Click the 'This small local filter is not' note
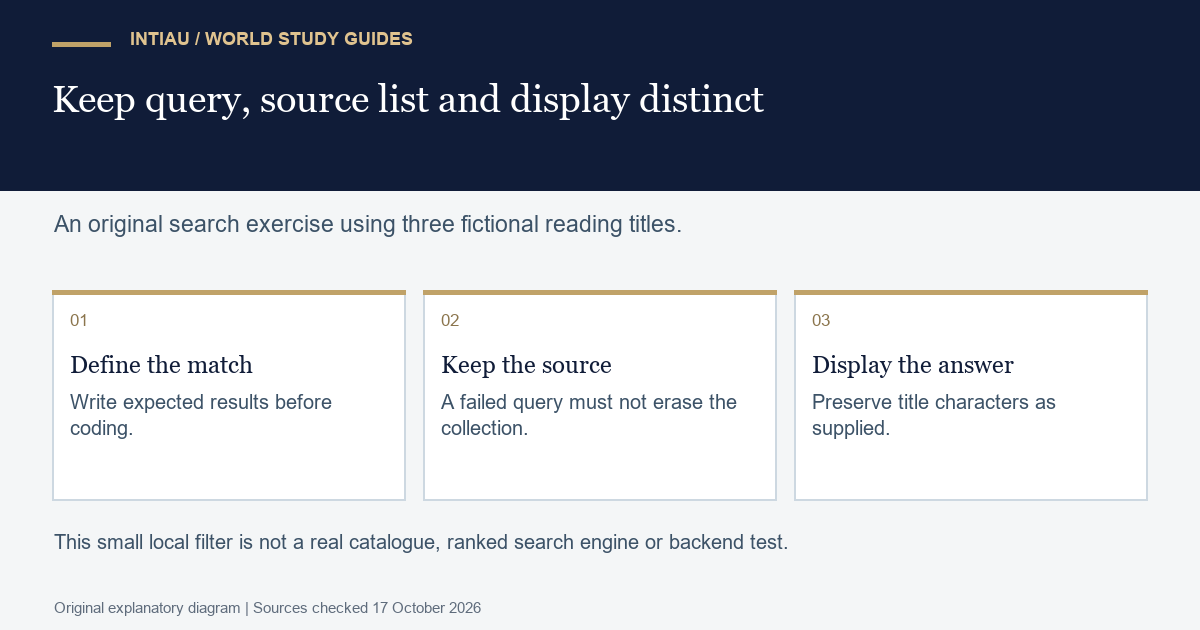This screenshot has height=630, width=1200. tap(421, 543)
